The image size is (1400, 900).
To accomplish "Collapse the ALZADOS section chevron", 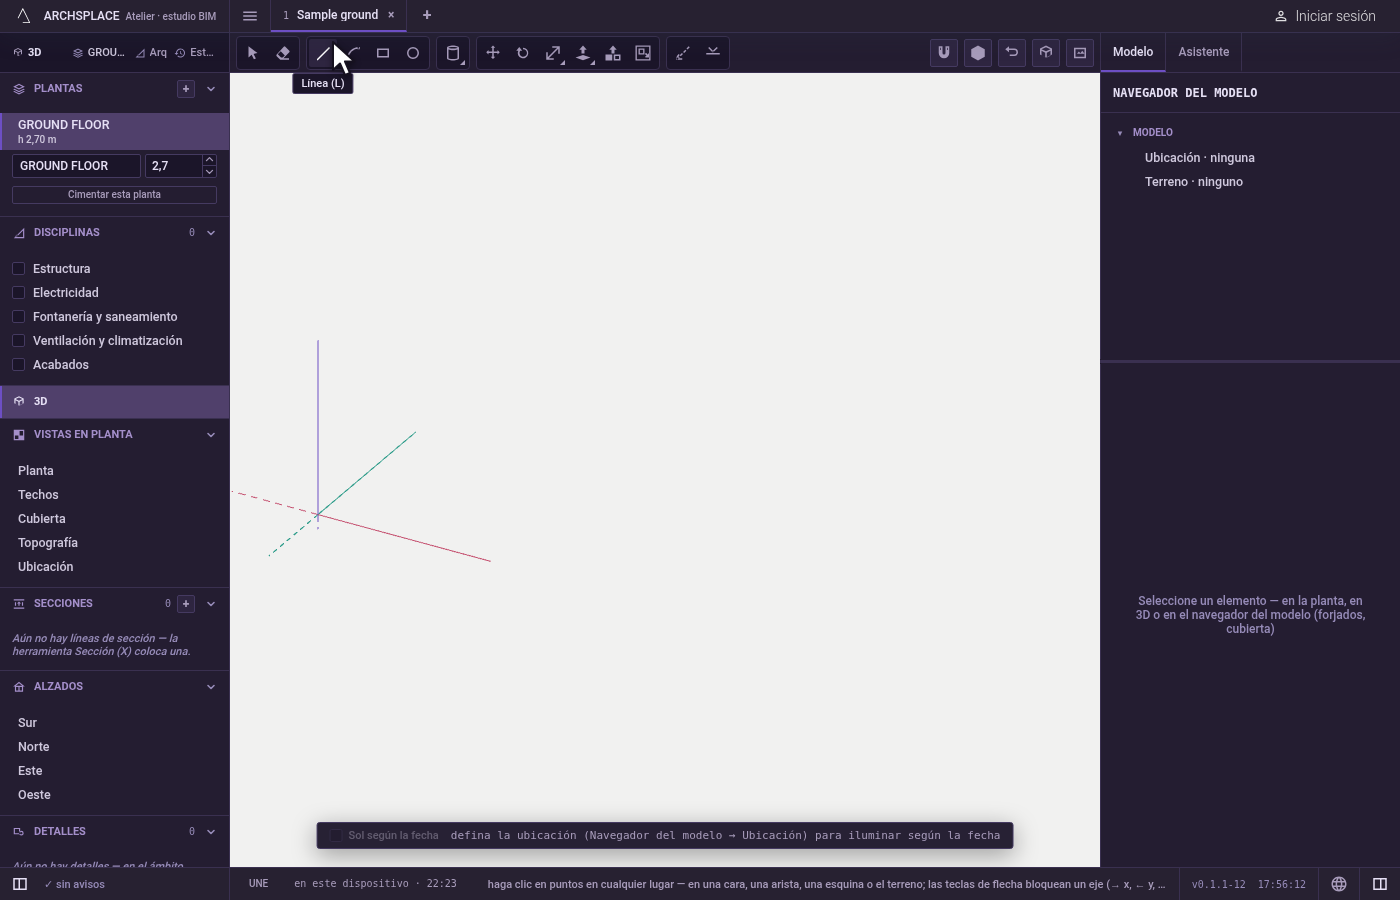I will point(211,687).
